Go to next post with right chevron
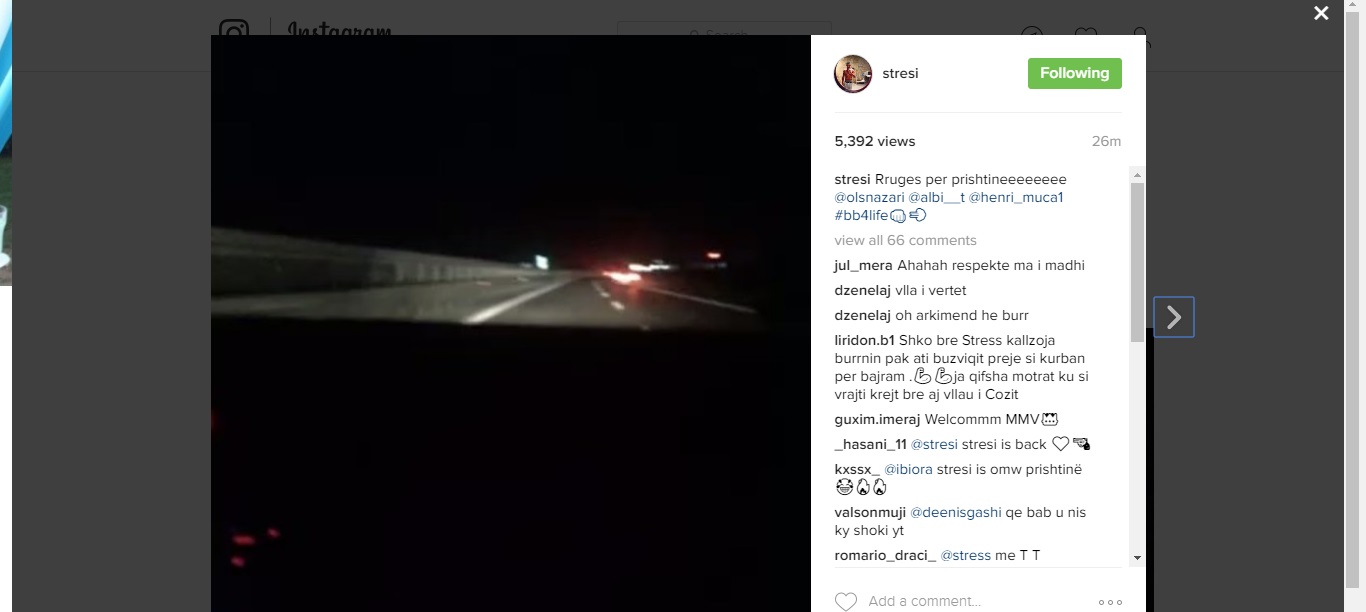This screenshot has height=612, width=1366. (x=1174, y=317)
